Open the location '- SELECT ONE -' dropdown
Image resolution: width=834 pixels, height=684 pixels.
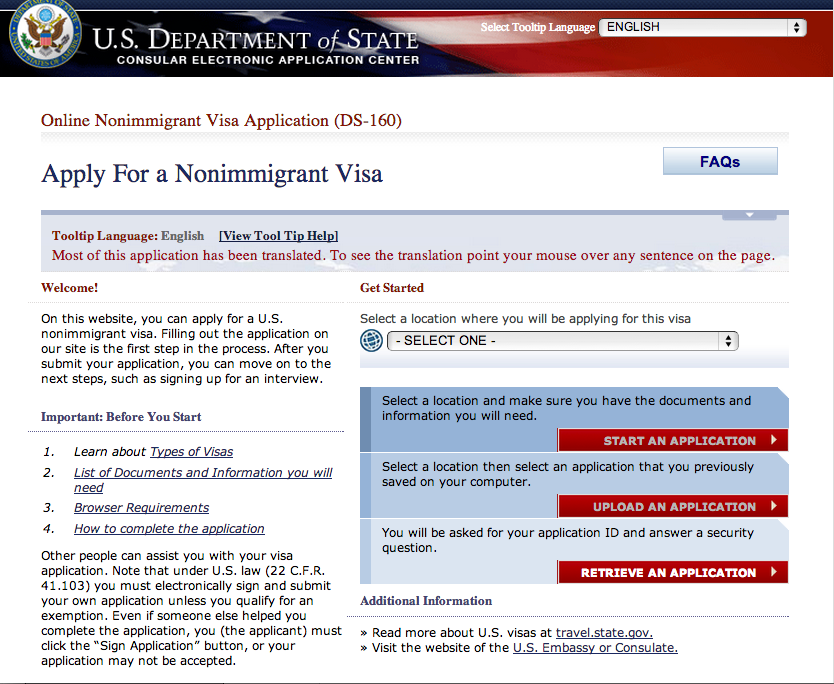pyautogui.click(x=562, y=341)
